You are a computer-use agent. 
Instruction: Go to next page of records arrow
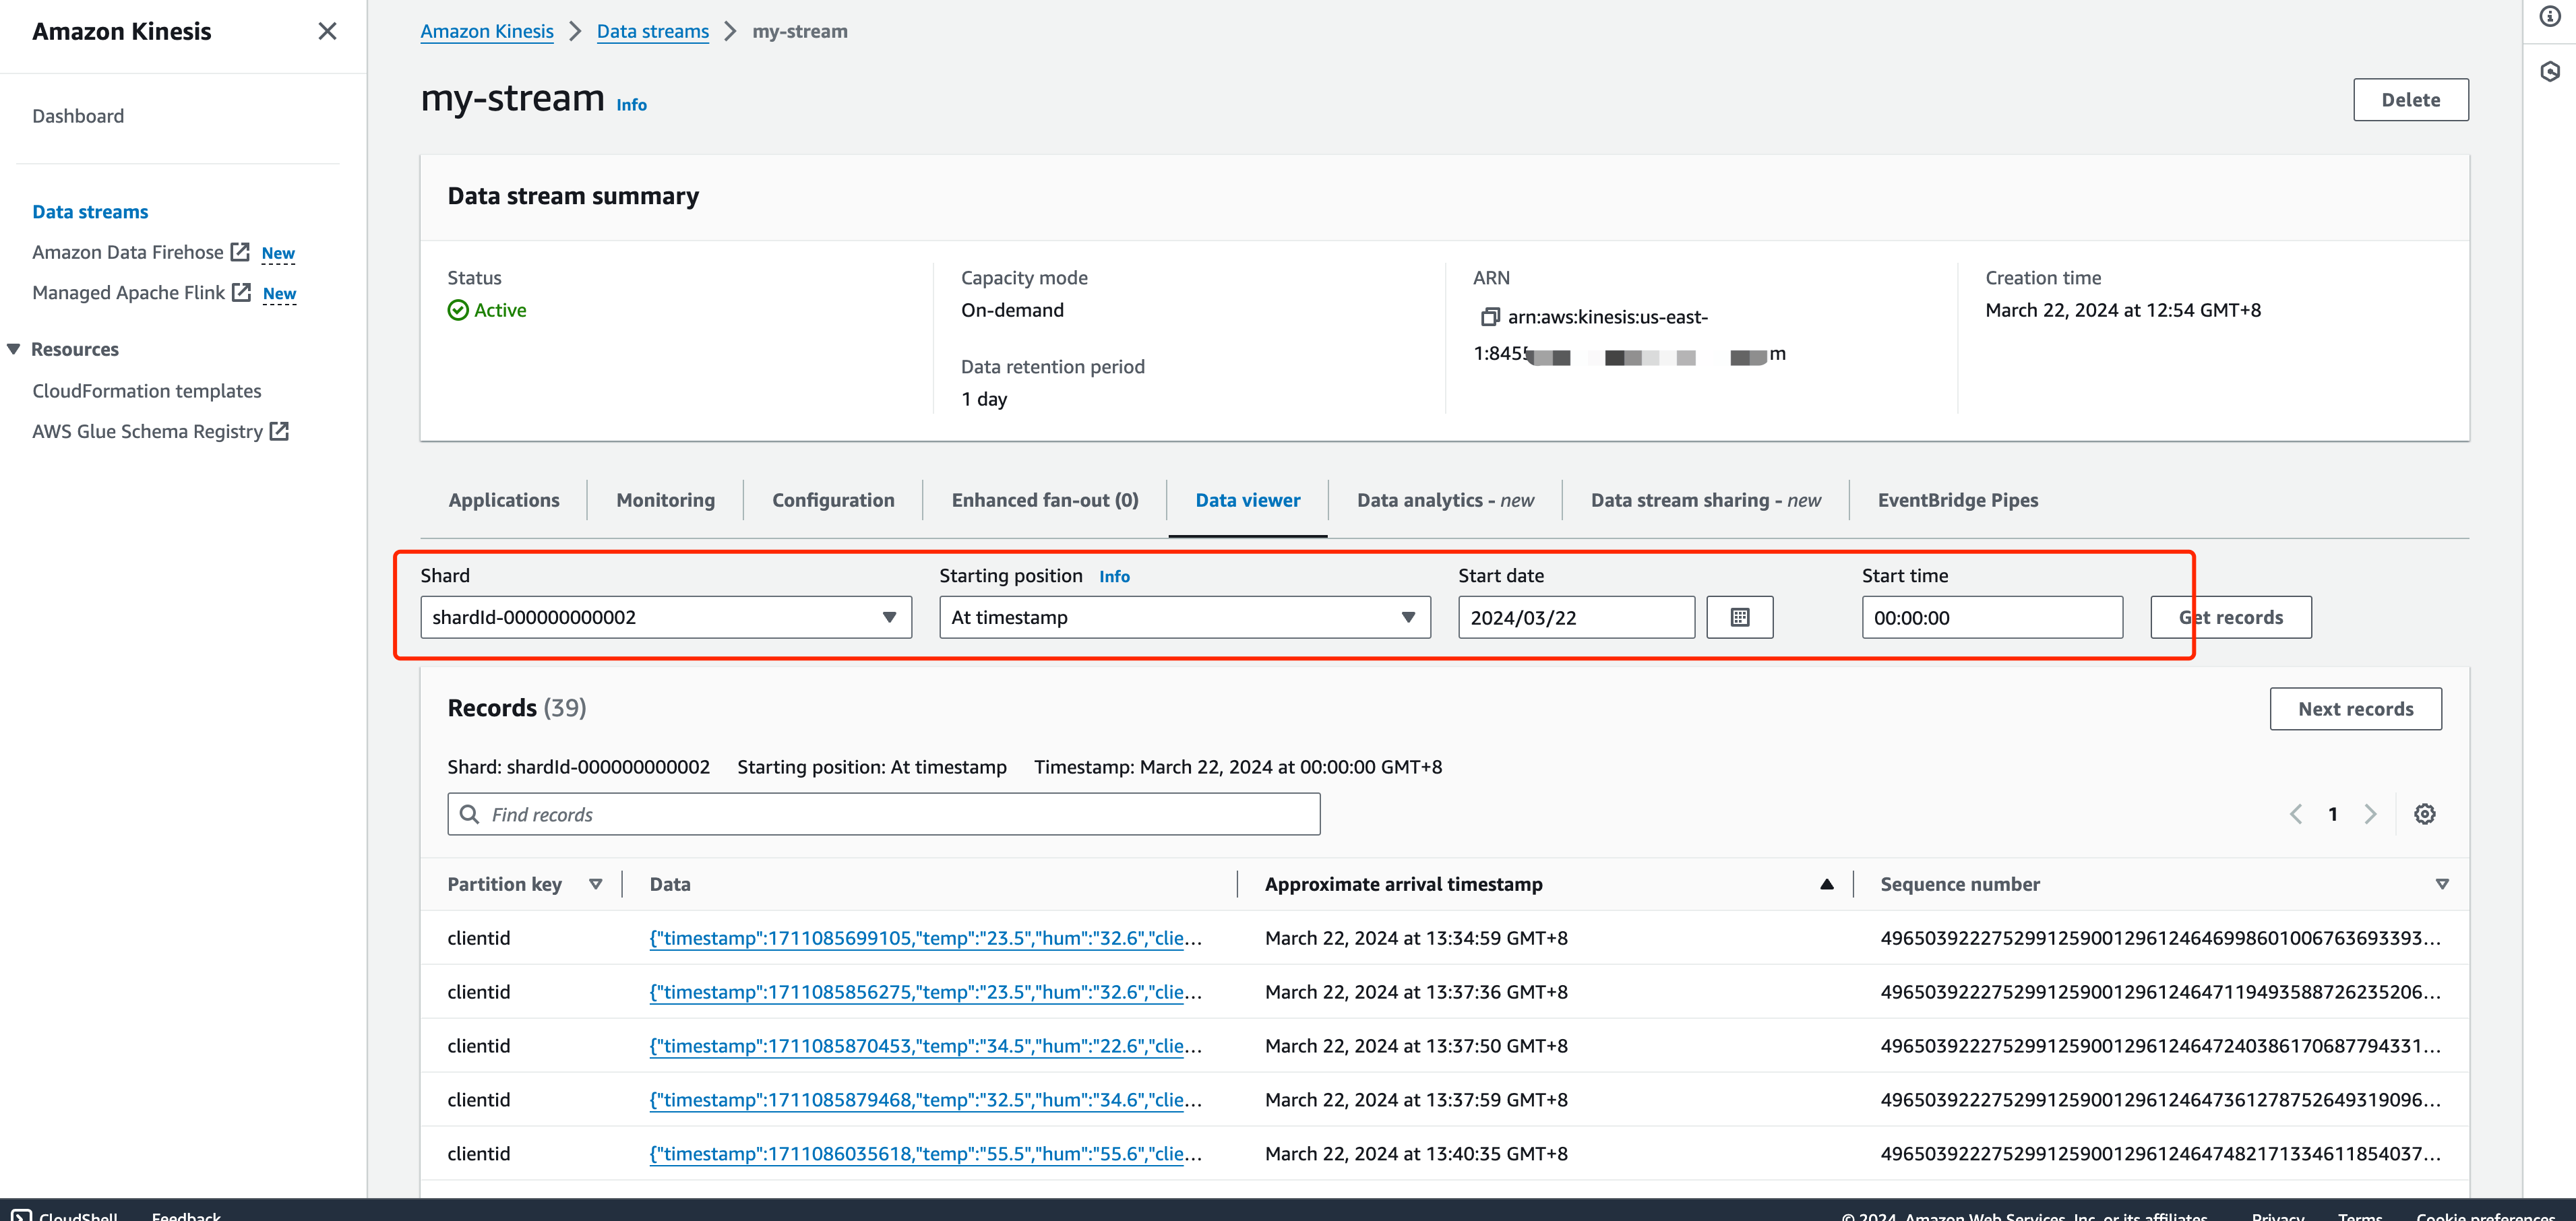(x=2370, y=814)
